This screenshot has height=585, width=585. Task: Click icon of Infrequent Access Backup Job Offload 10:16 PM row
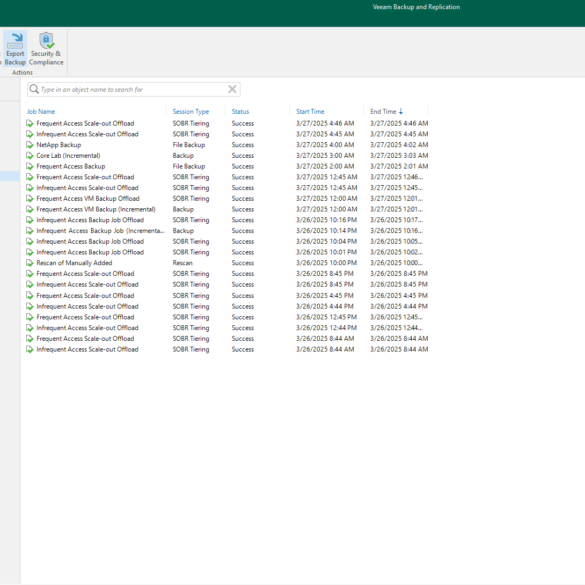(30, 220)
